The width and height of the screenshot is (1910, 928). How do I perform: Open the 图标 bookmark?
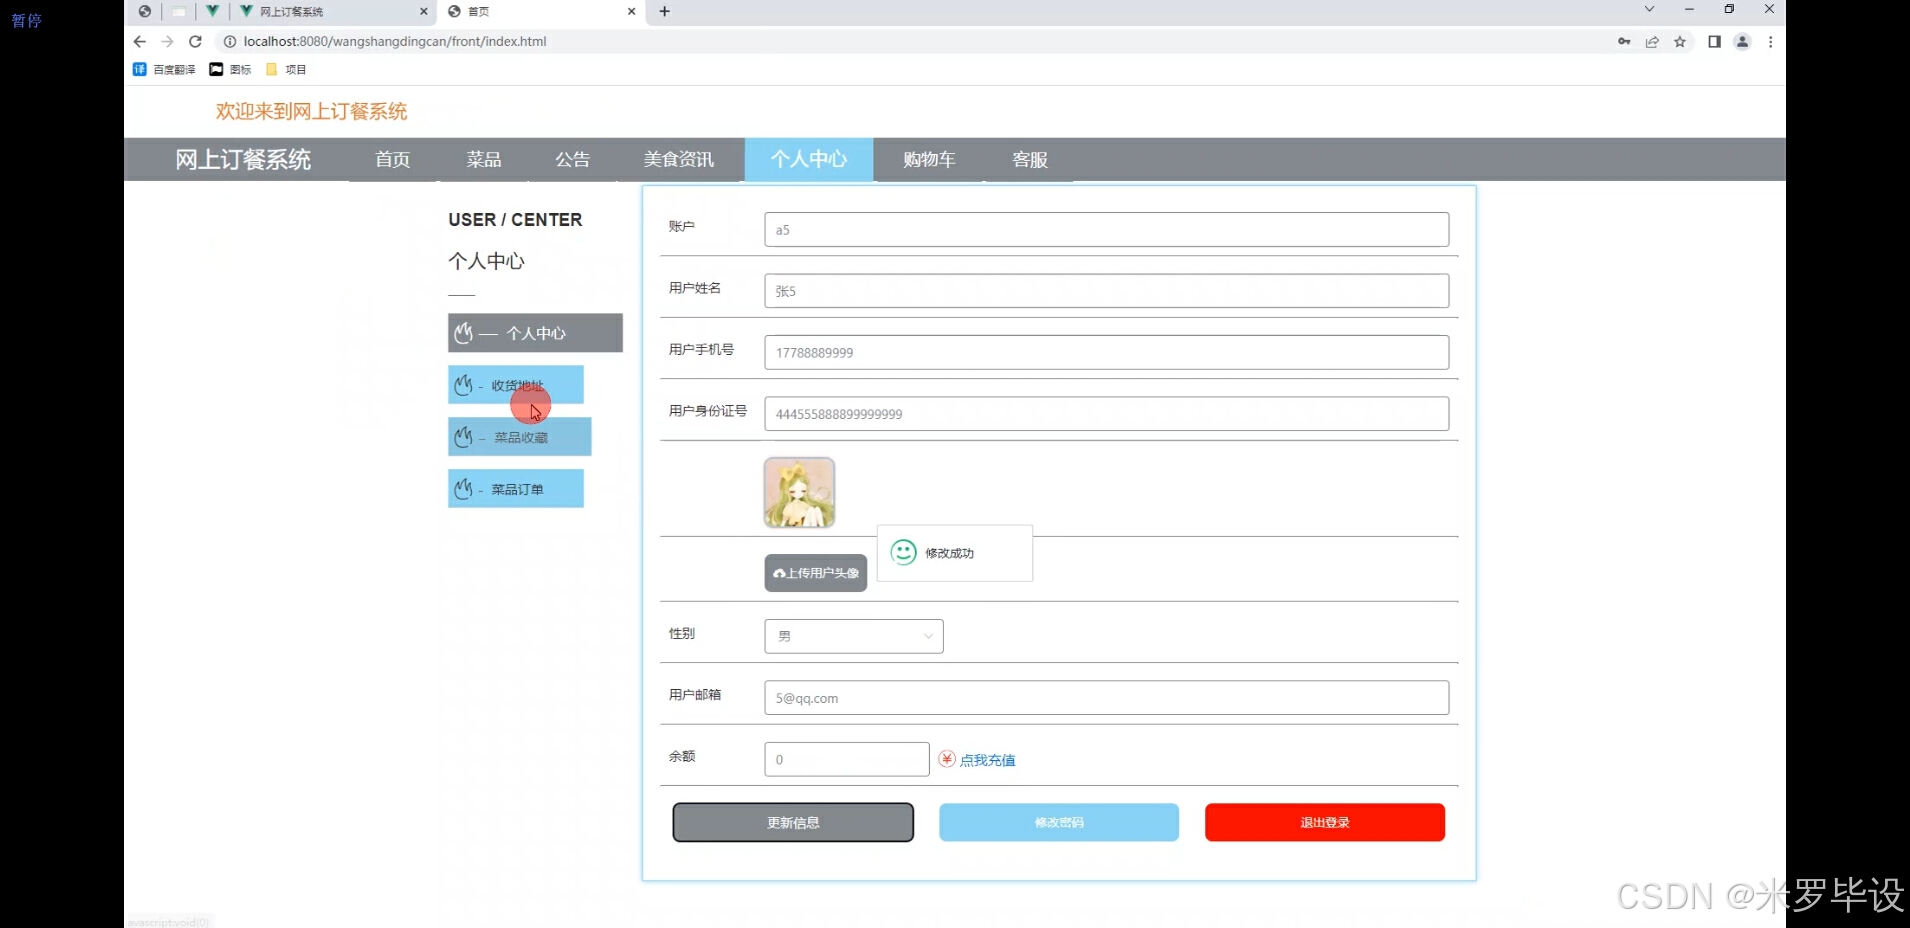(230, 69)
